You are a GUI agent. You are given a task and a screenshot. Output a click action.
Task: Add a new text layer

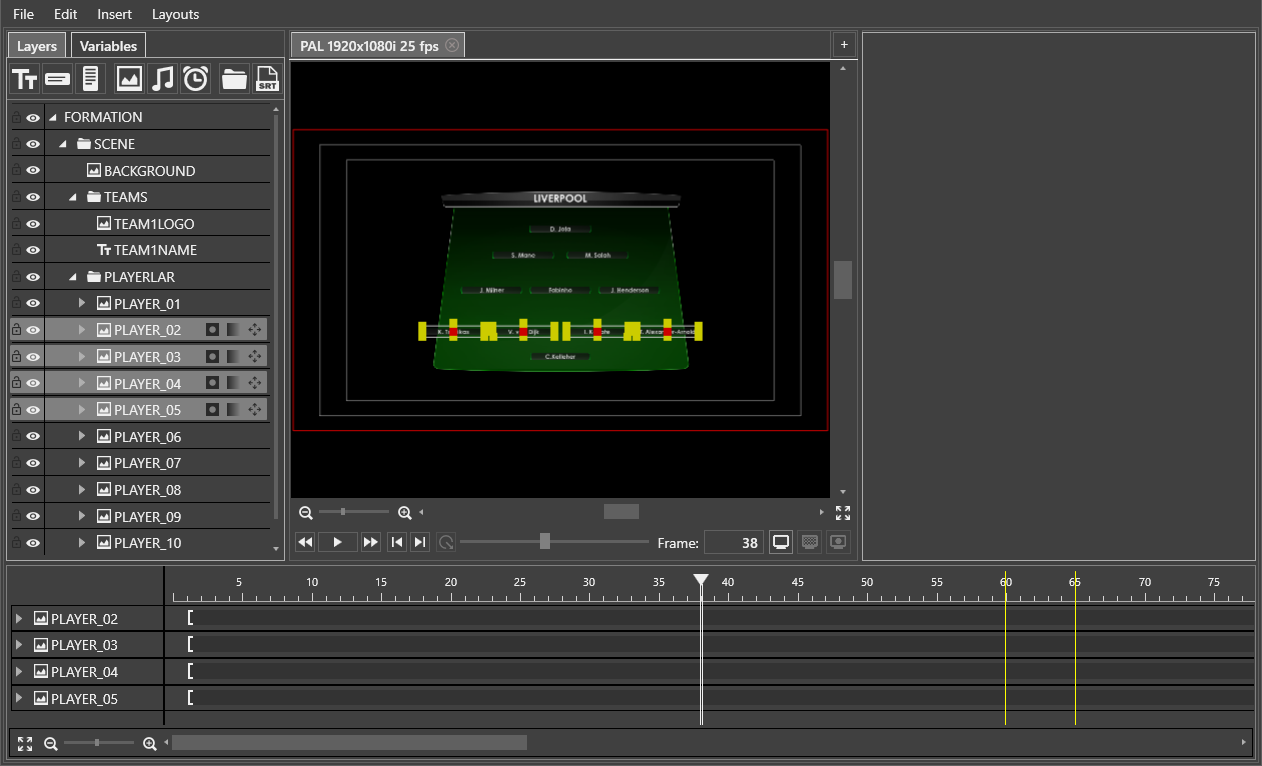(x=25, y=79)
